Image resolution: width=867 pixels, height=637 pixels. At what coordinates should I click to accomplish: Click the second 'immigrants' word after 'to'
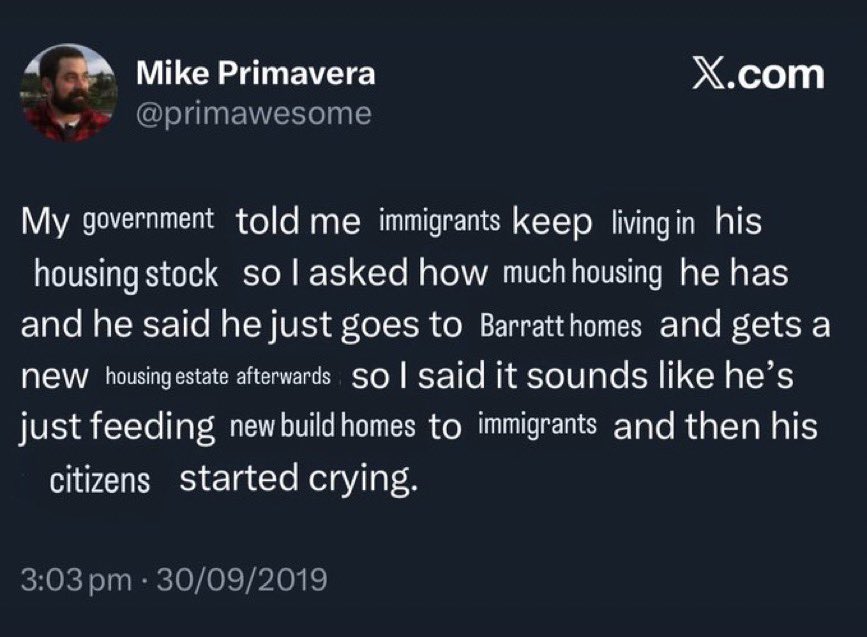coord(537,425)
